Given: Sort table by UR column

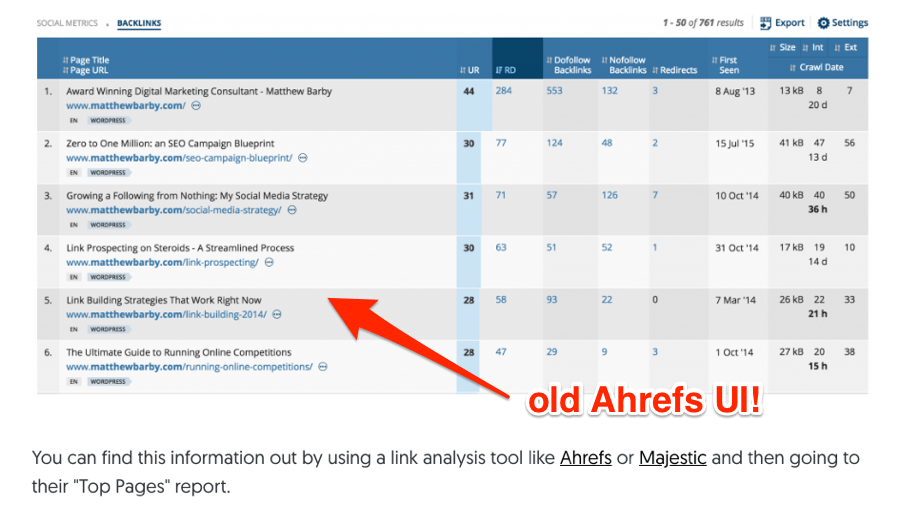Looking at the screenshot, I should click(470, 70).
